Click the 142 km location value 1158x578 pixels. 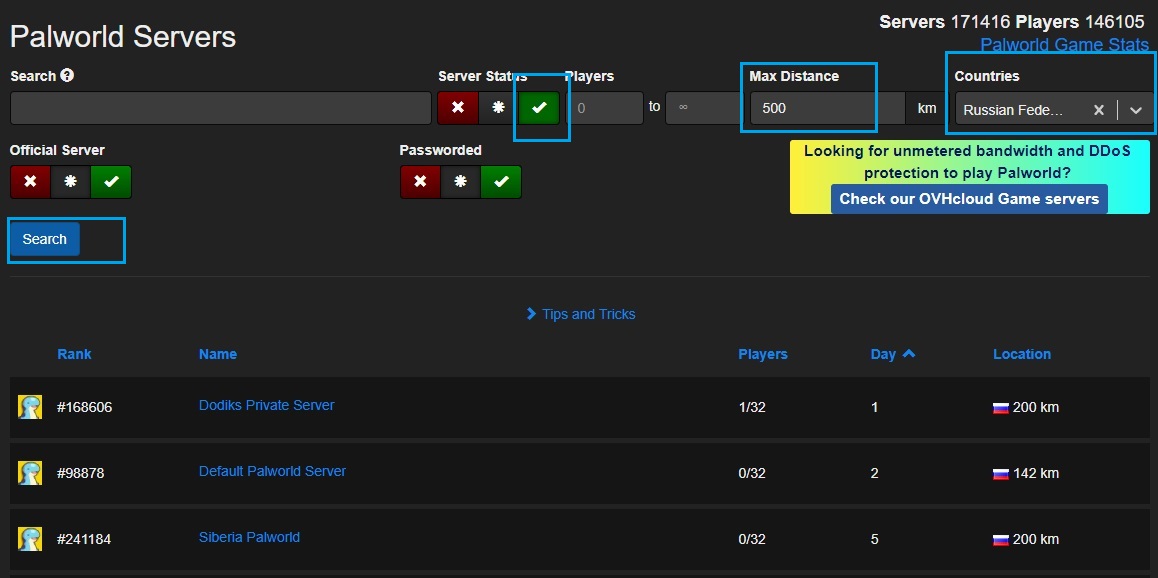1036,473
